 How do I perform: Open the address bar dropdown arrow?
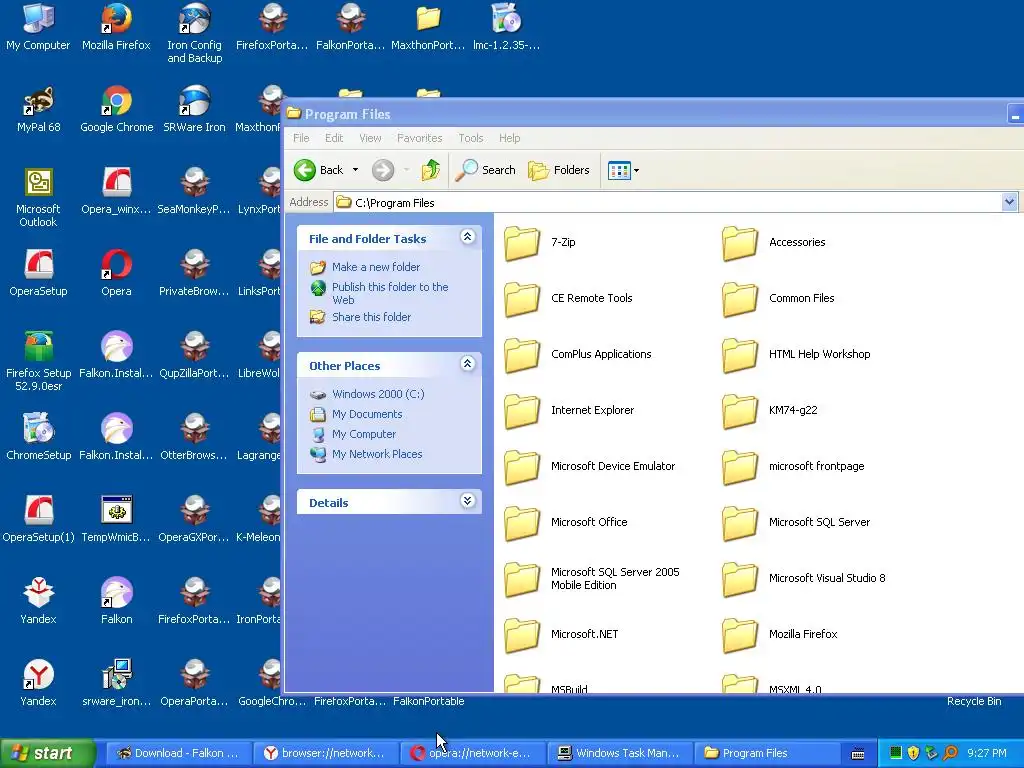tap(1009, 202)
